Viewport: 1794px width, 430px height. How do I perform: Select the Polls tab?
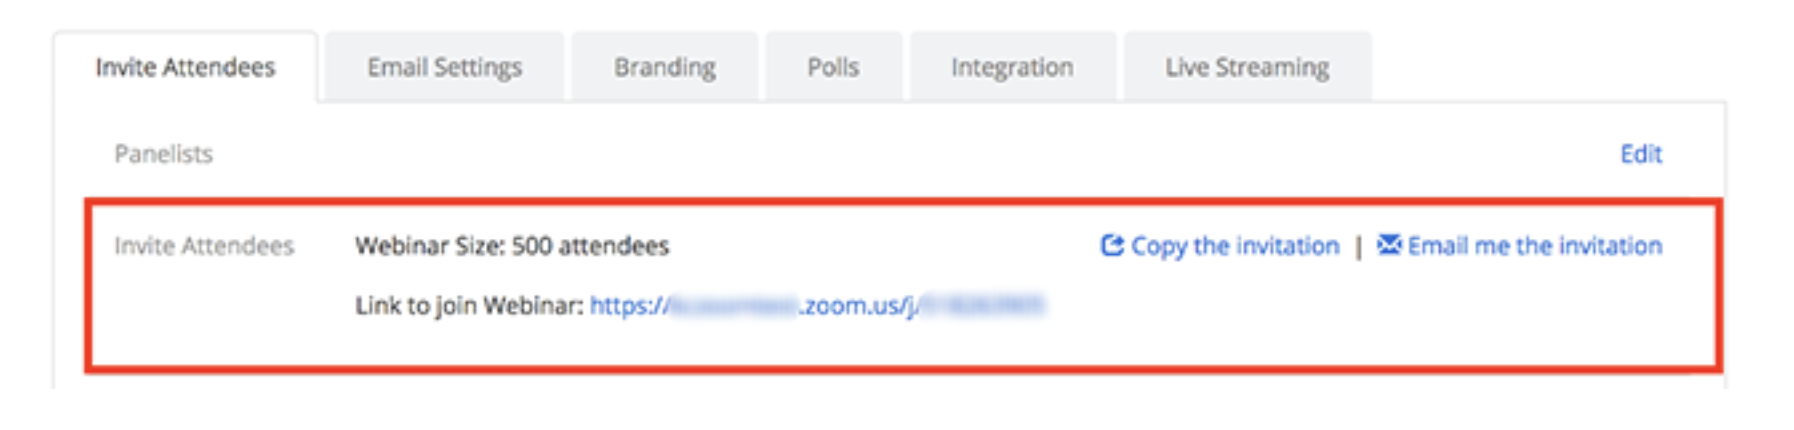point(833,67)
